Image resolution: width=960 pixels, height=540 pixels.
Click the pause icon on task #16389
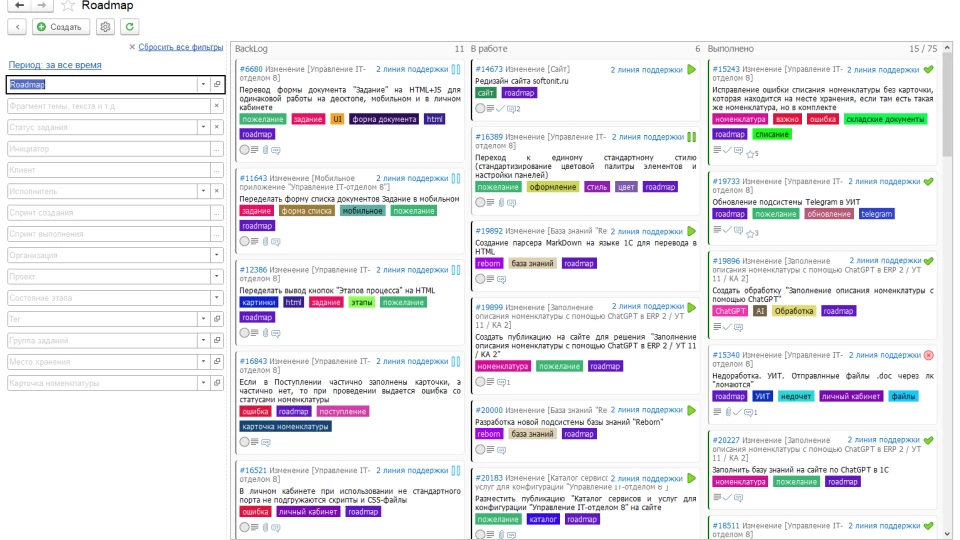click(x=691, y=137)
